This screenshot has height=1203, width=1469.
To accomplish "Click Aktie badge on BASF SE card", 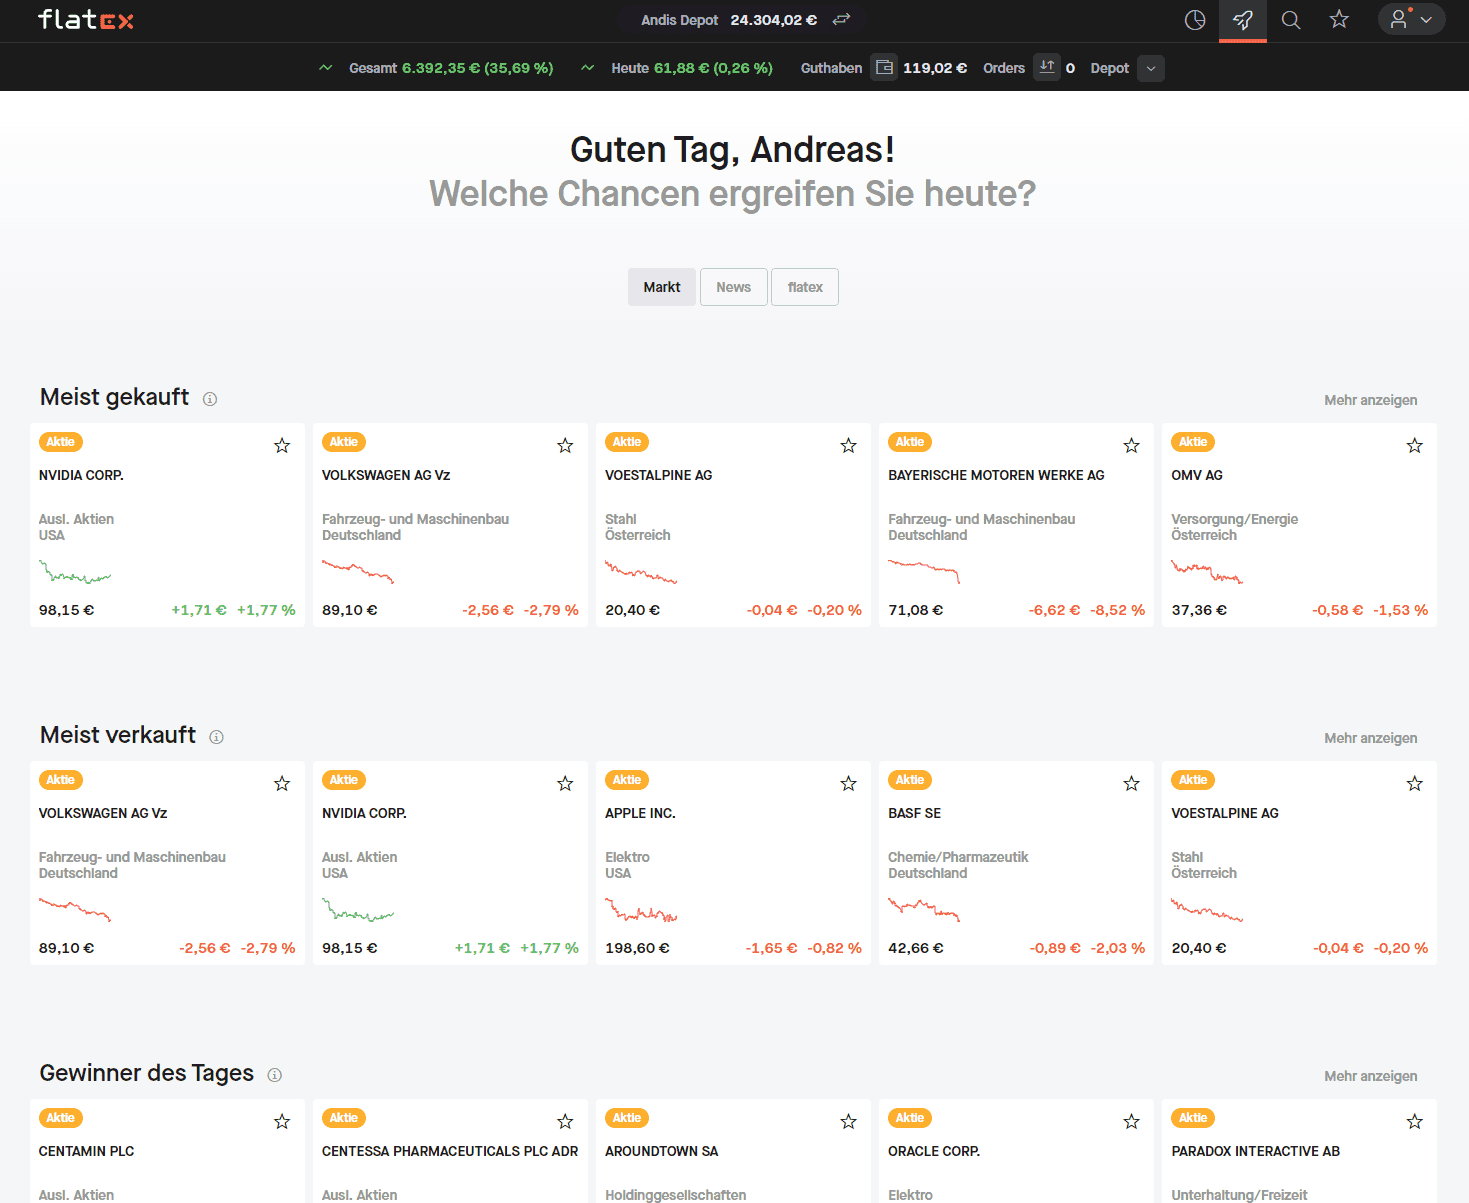I will tap(910, 780).
